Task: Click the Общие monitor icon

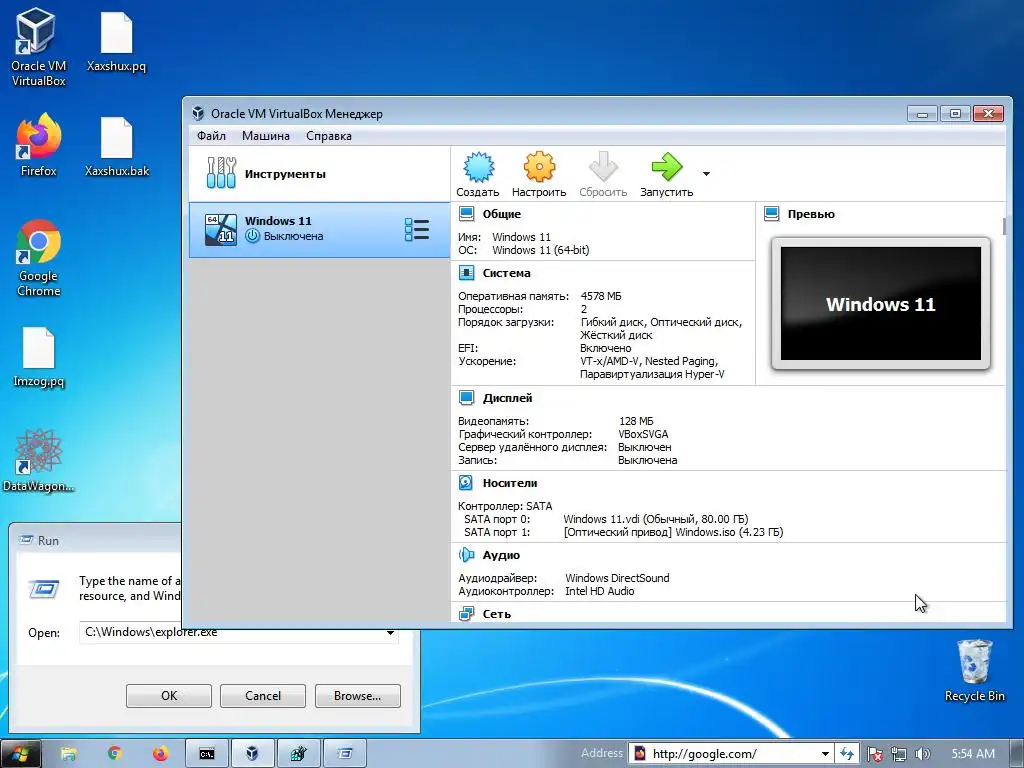Action: pos(466,214)
